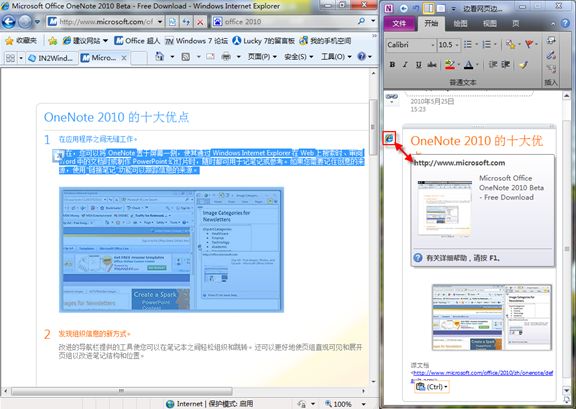The height and width of the screenshot is (409, 576).
Task: Open the 安全(S) menu in IE
Action: [298, 57]
